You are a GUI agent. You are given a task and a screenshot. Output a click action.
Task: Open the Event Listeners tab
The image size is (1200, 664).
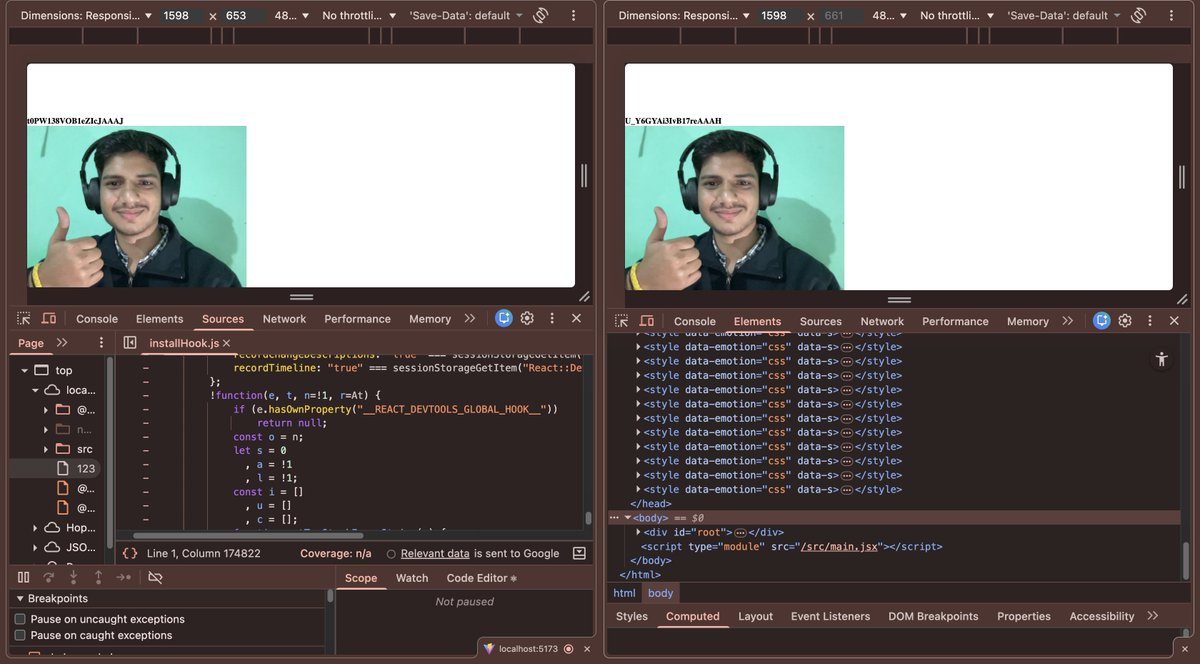832,616
